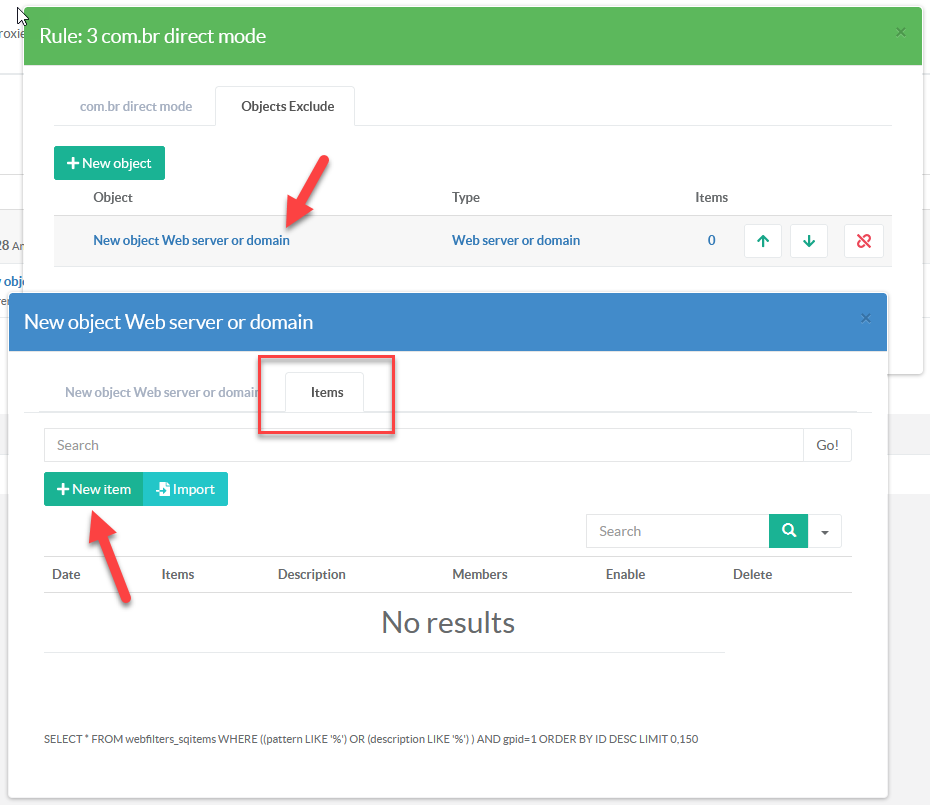Click the magnifier search button
930x805 pixels.
pos(788,531)
